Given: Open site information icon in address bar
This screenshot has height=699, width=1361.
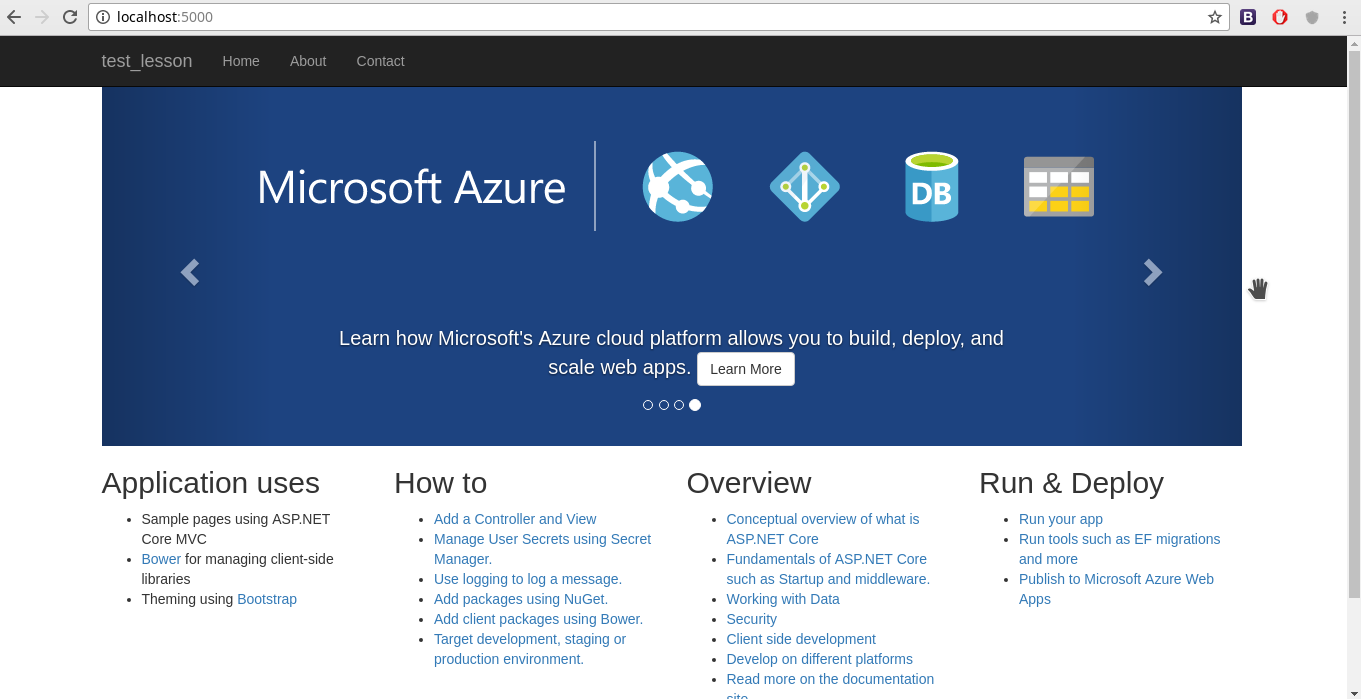Looking at the screenshot, I should pyautogui.click(x=103, y=17).
